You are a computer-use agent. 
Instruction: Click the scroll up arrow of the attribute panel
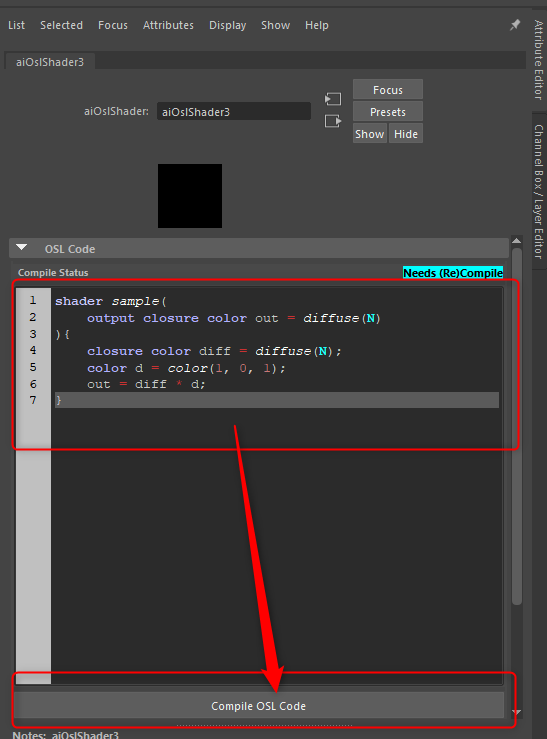516,241
